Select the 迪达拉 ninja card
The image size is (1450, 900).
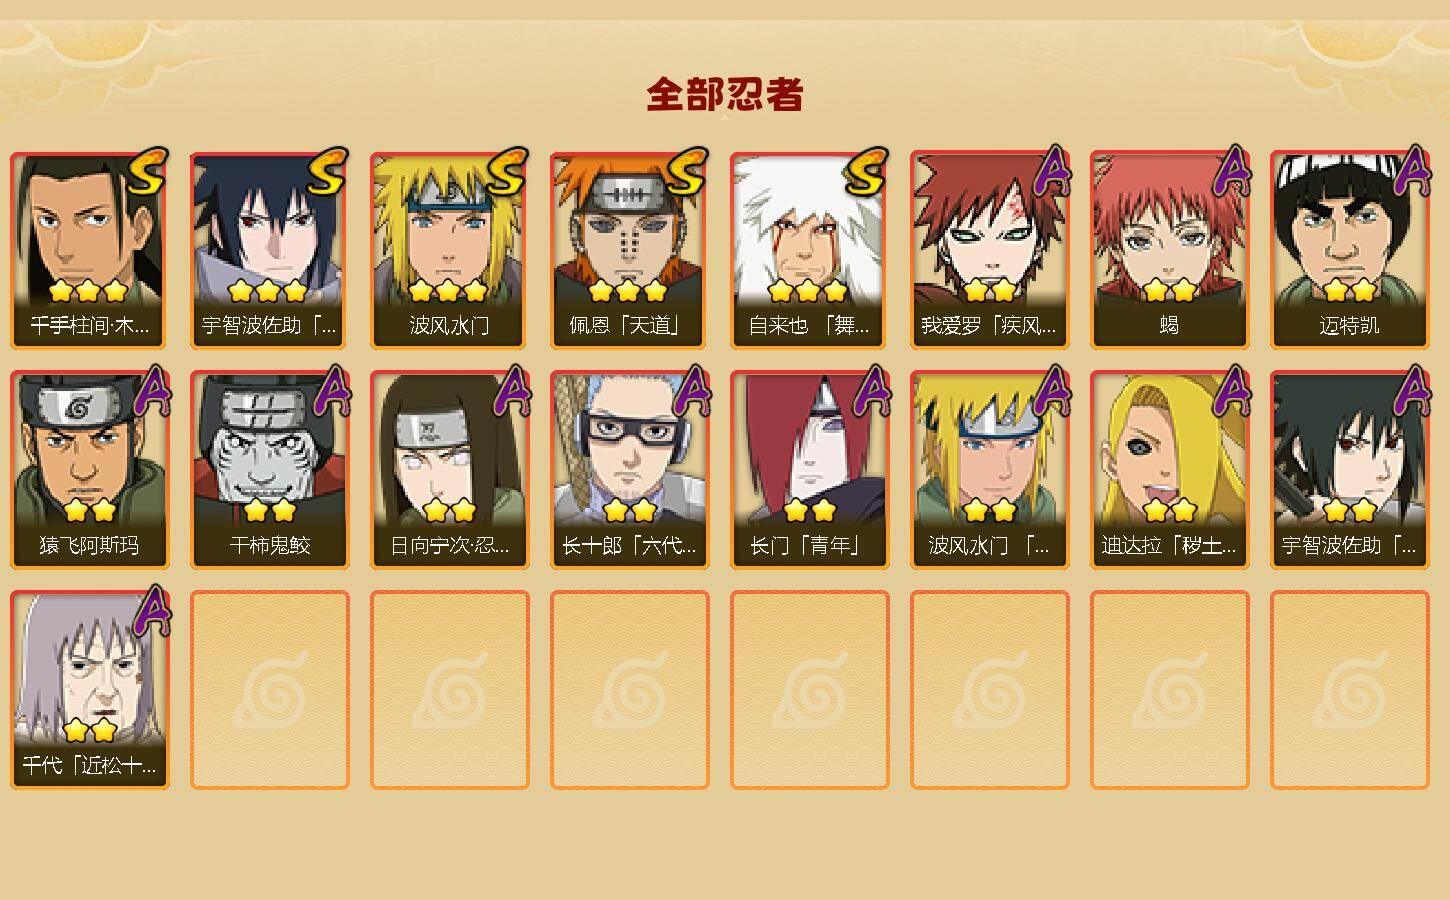point(1170,470)
